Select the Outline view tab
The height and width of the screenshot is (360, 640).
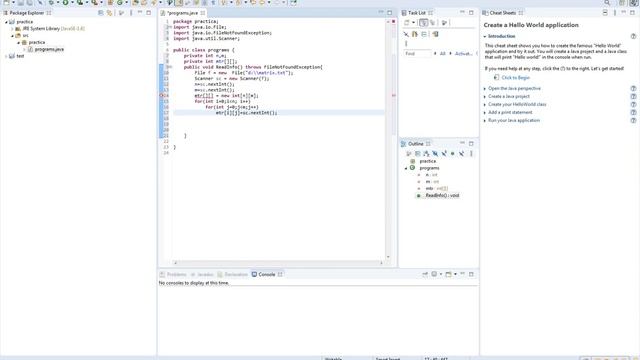coord(416,144)
